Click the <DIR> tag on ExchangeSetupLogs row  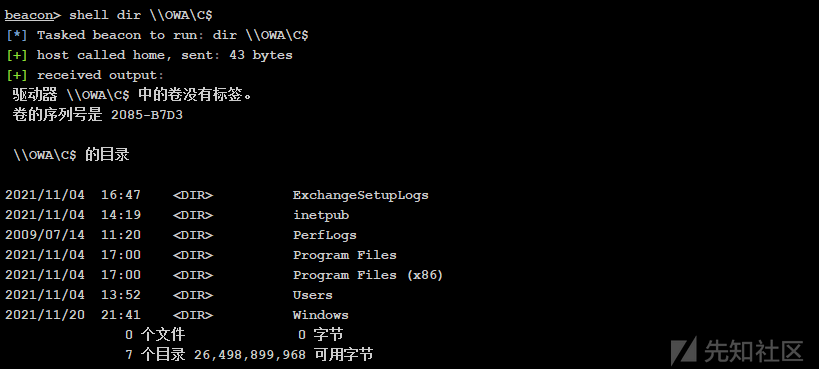[x=193, y=195]
